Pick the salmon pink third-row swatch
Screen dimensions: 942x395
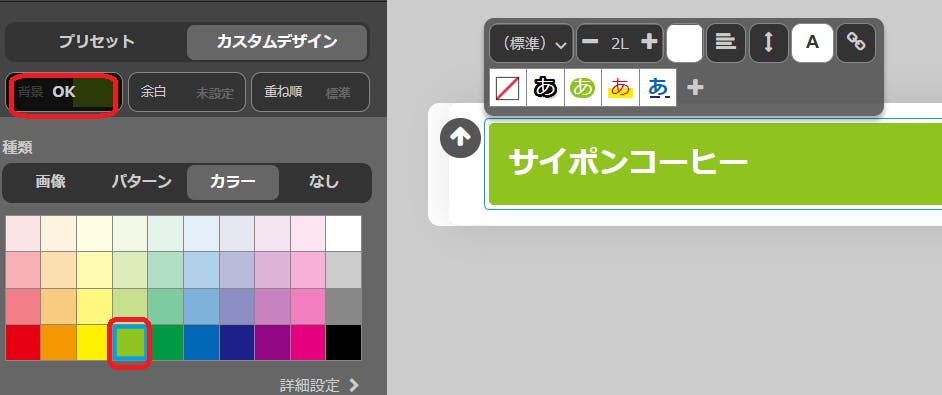click(x=23, y=307)
